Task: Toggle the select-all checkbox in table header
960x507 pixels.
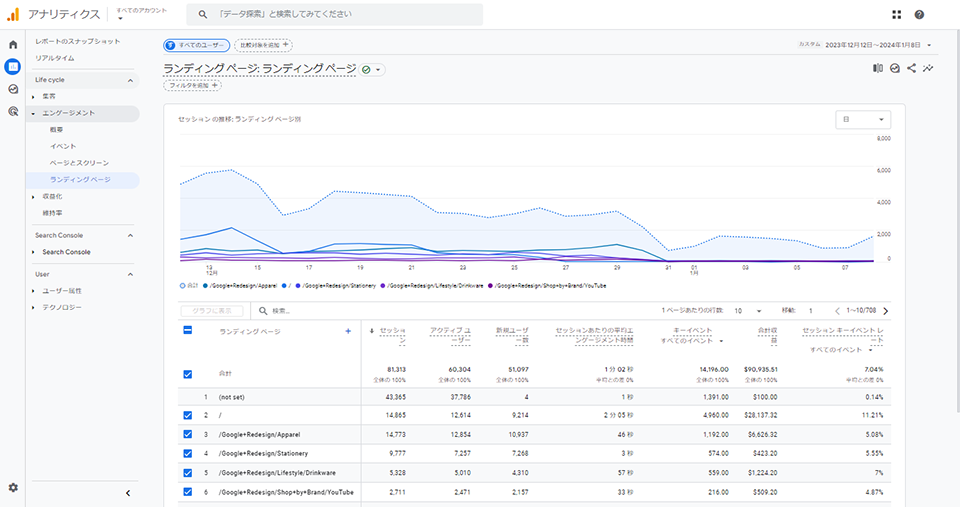Action: coord(187,330)
